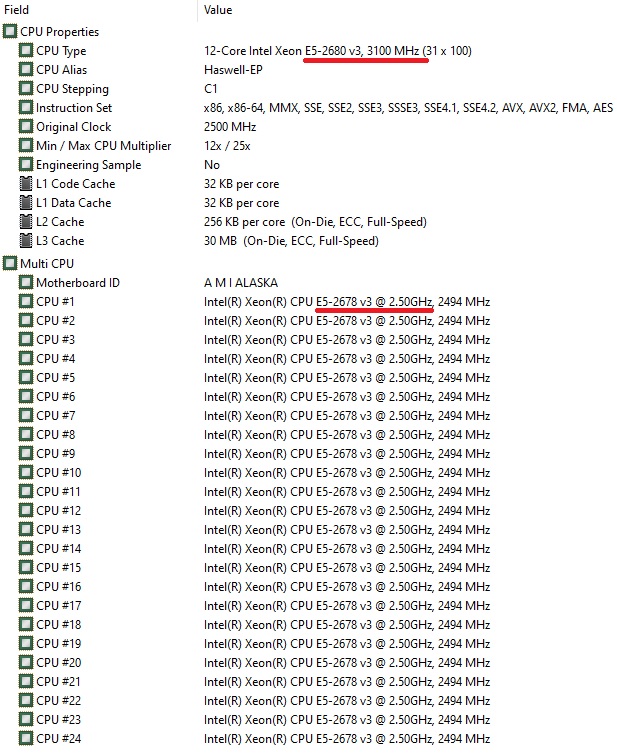This screenshot has height=756, width=617.
Task: Click the chip icon beside CPU #16
Action: [x=26, y=586]
